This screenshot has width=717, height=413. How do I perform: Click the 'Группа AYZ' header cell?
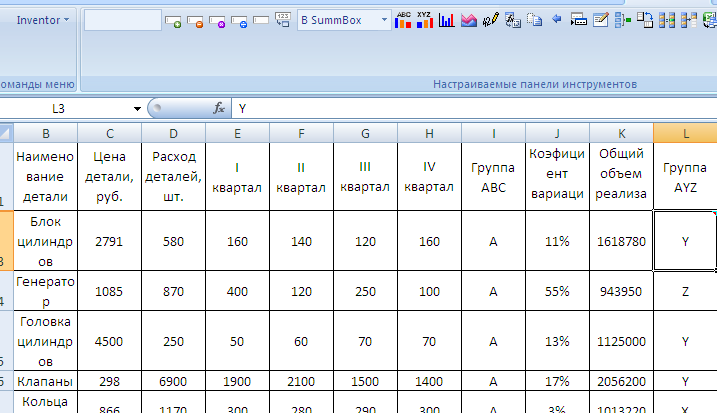[x=685, y=177]
